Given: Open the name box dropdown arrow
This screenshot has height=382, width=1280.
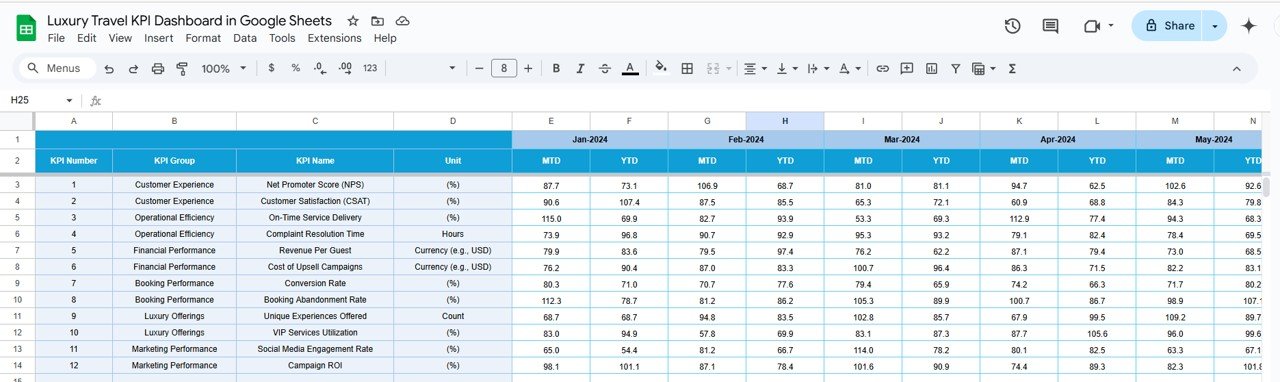Looking at the screenshot, I should 70,100.
